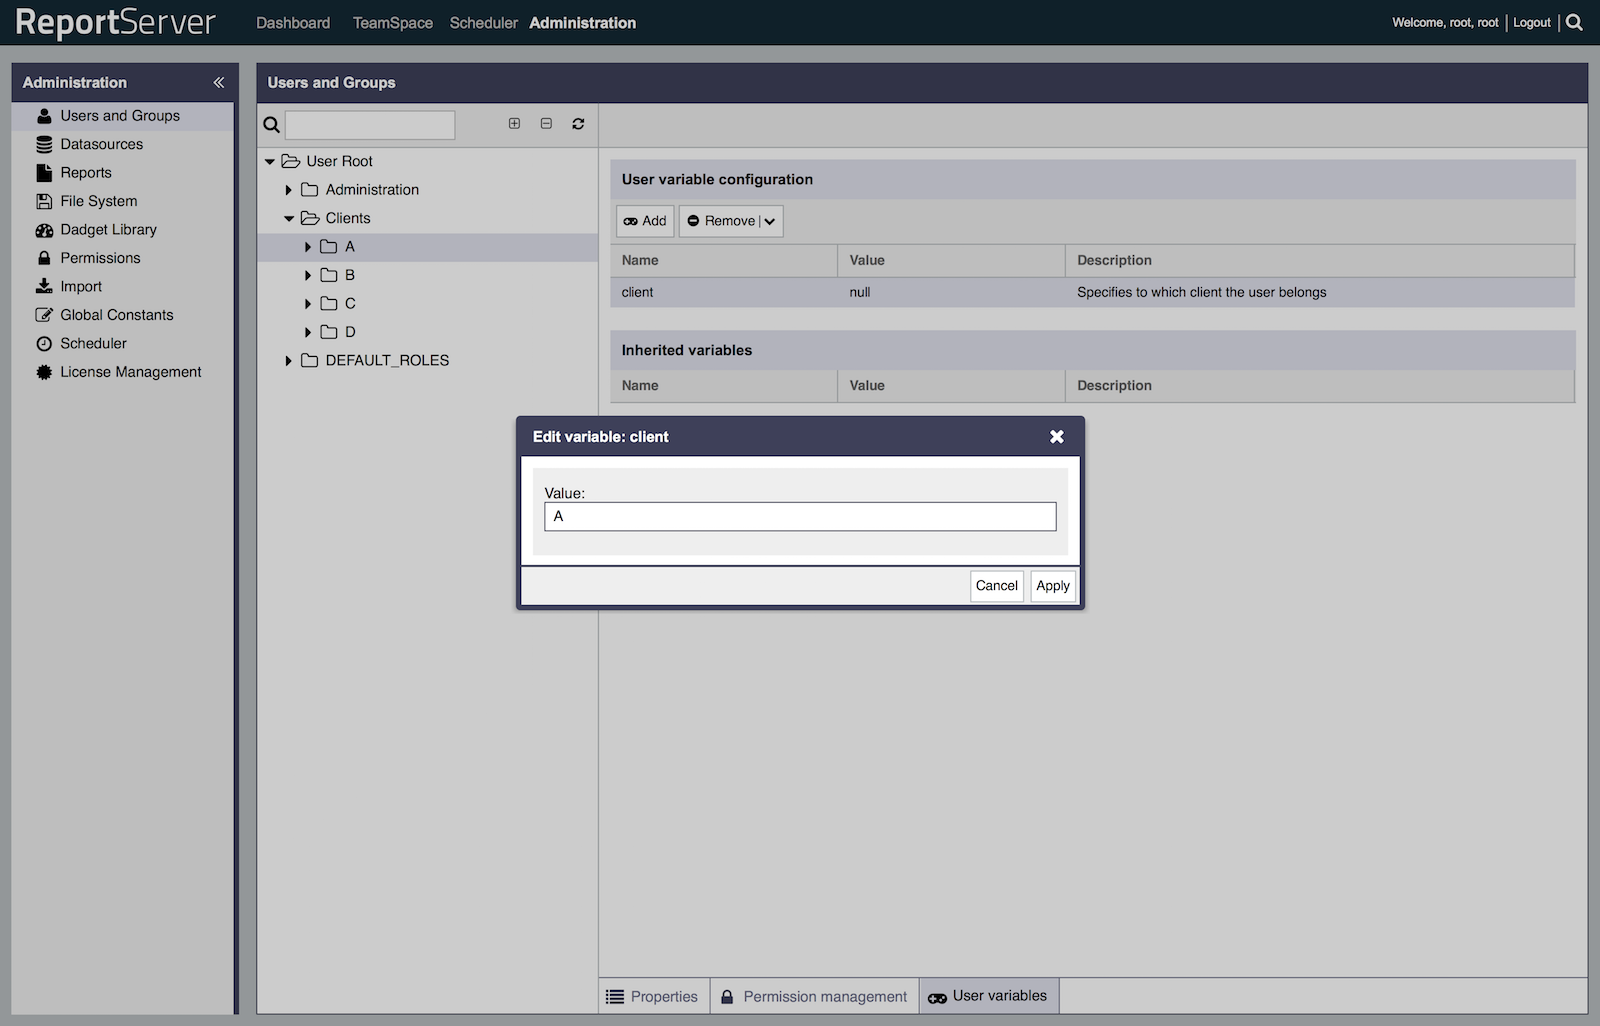Click the Permissions lock icon in sidebar
This screenshot has width=1600, height=1026.
point(44,258)
